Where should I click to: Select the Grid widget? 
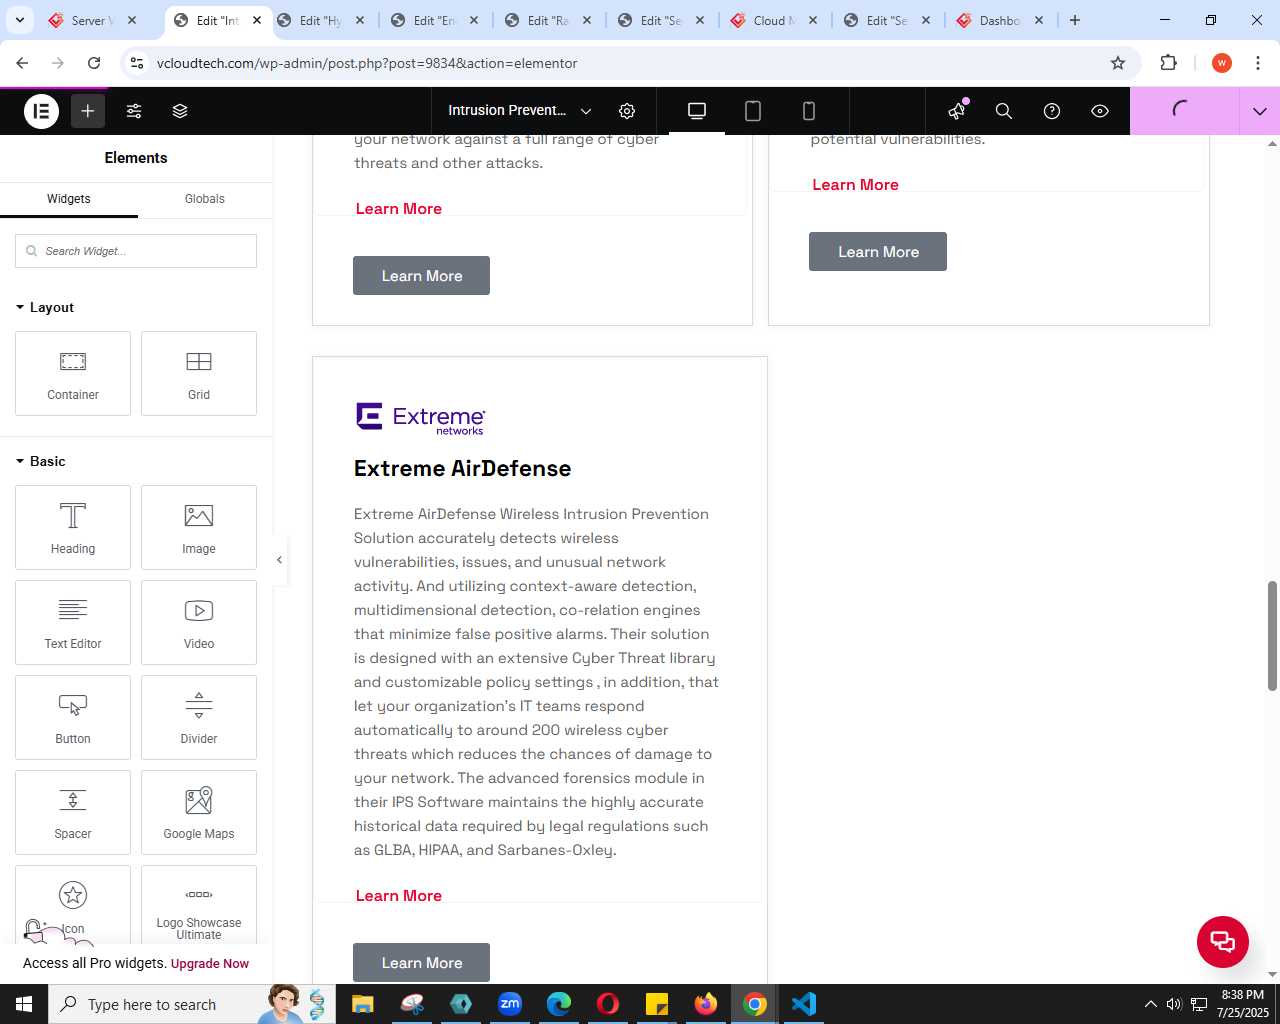[199, 374]
